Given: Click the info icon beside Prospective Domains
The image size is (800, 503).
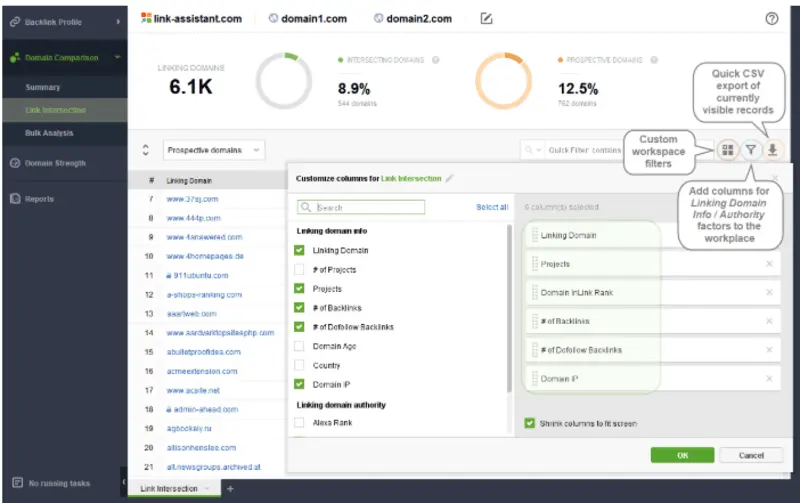Looking at the screenshot, I should pos(654,60).
